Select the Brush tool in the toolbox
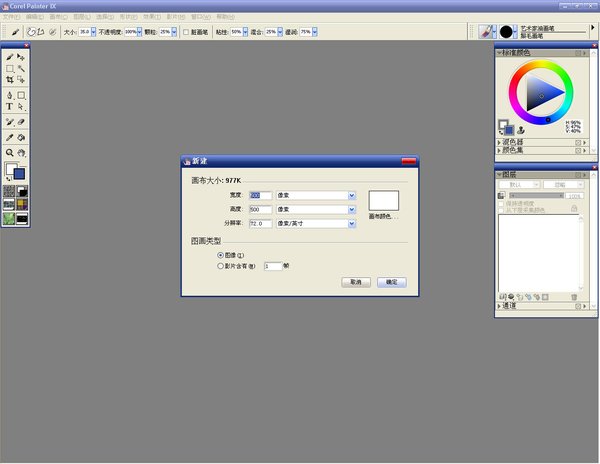Viewport: 600px width, 464px height. (x=10, y=57)
